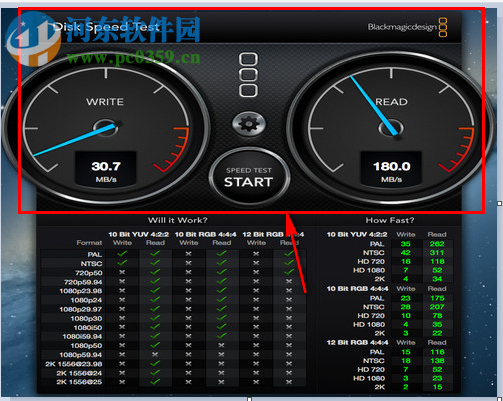The height and width of the screenshot is (401, 503).
Task: Click the 1080p50 format row
Action: pyautogui.click(x=173, y=345)
